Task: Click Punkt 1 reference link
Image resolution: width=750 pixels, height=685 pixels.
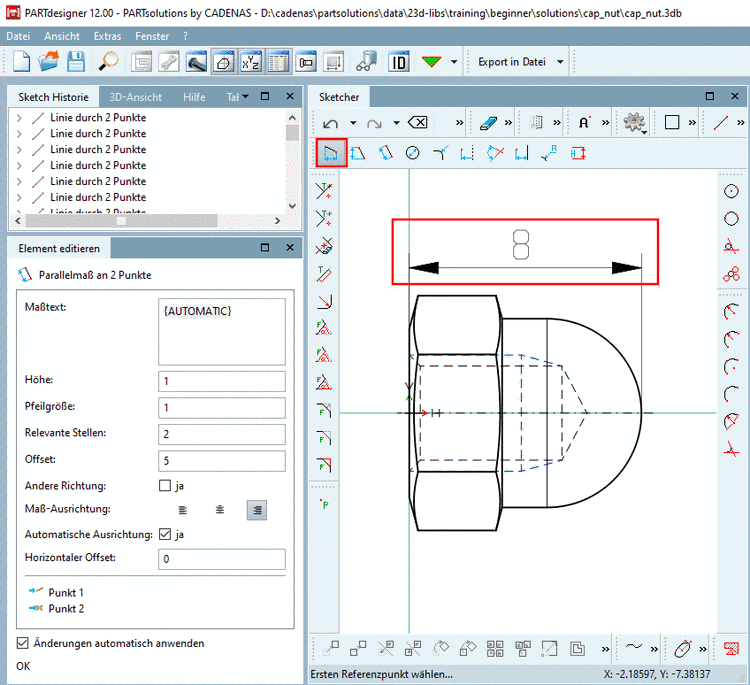Action: pyautogui.click(x=66, y=592)
